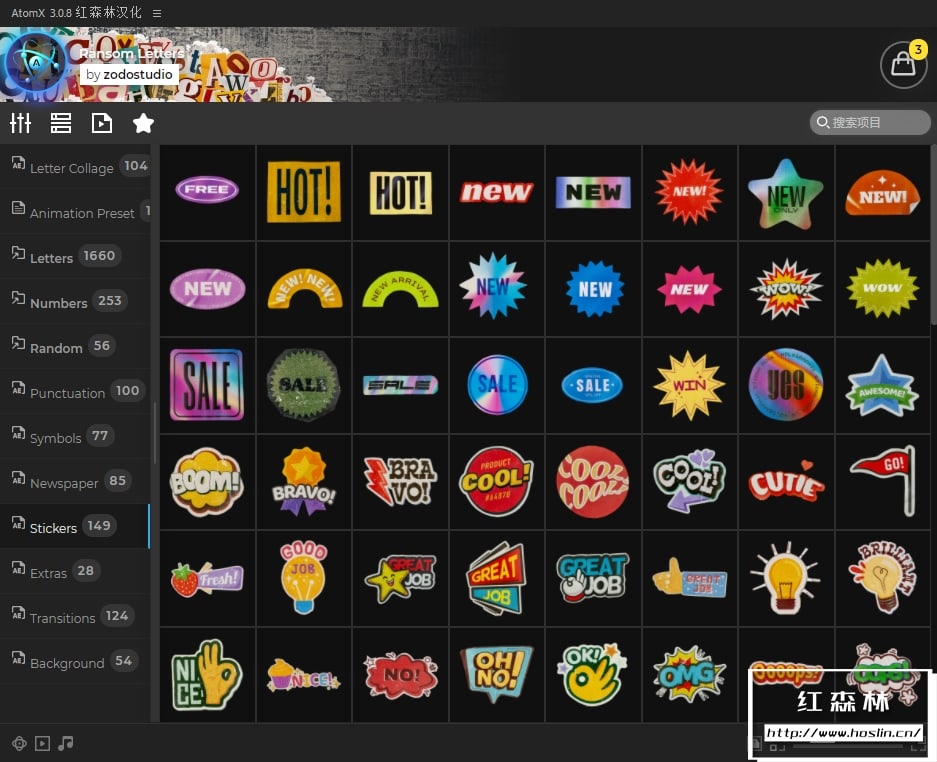
Task: Select the Stickers category
Action: (x=75, y=527)
